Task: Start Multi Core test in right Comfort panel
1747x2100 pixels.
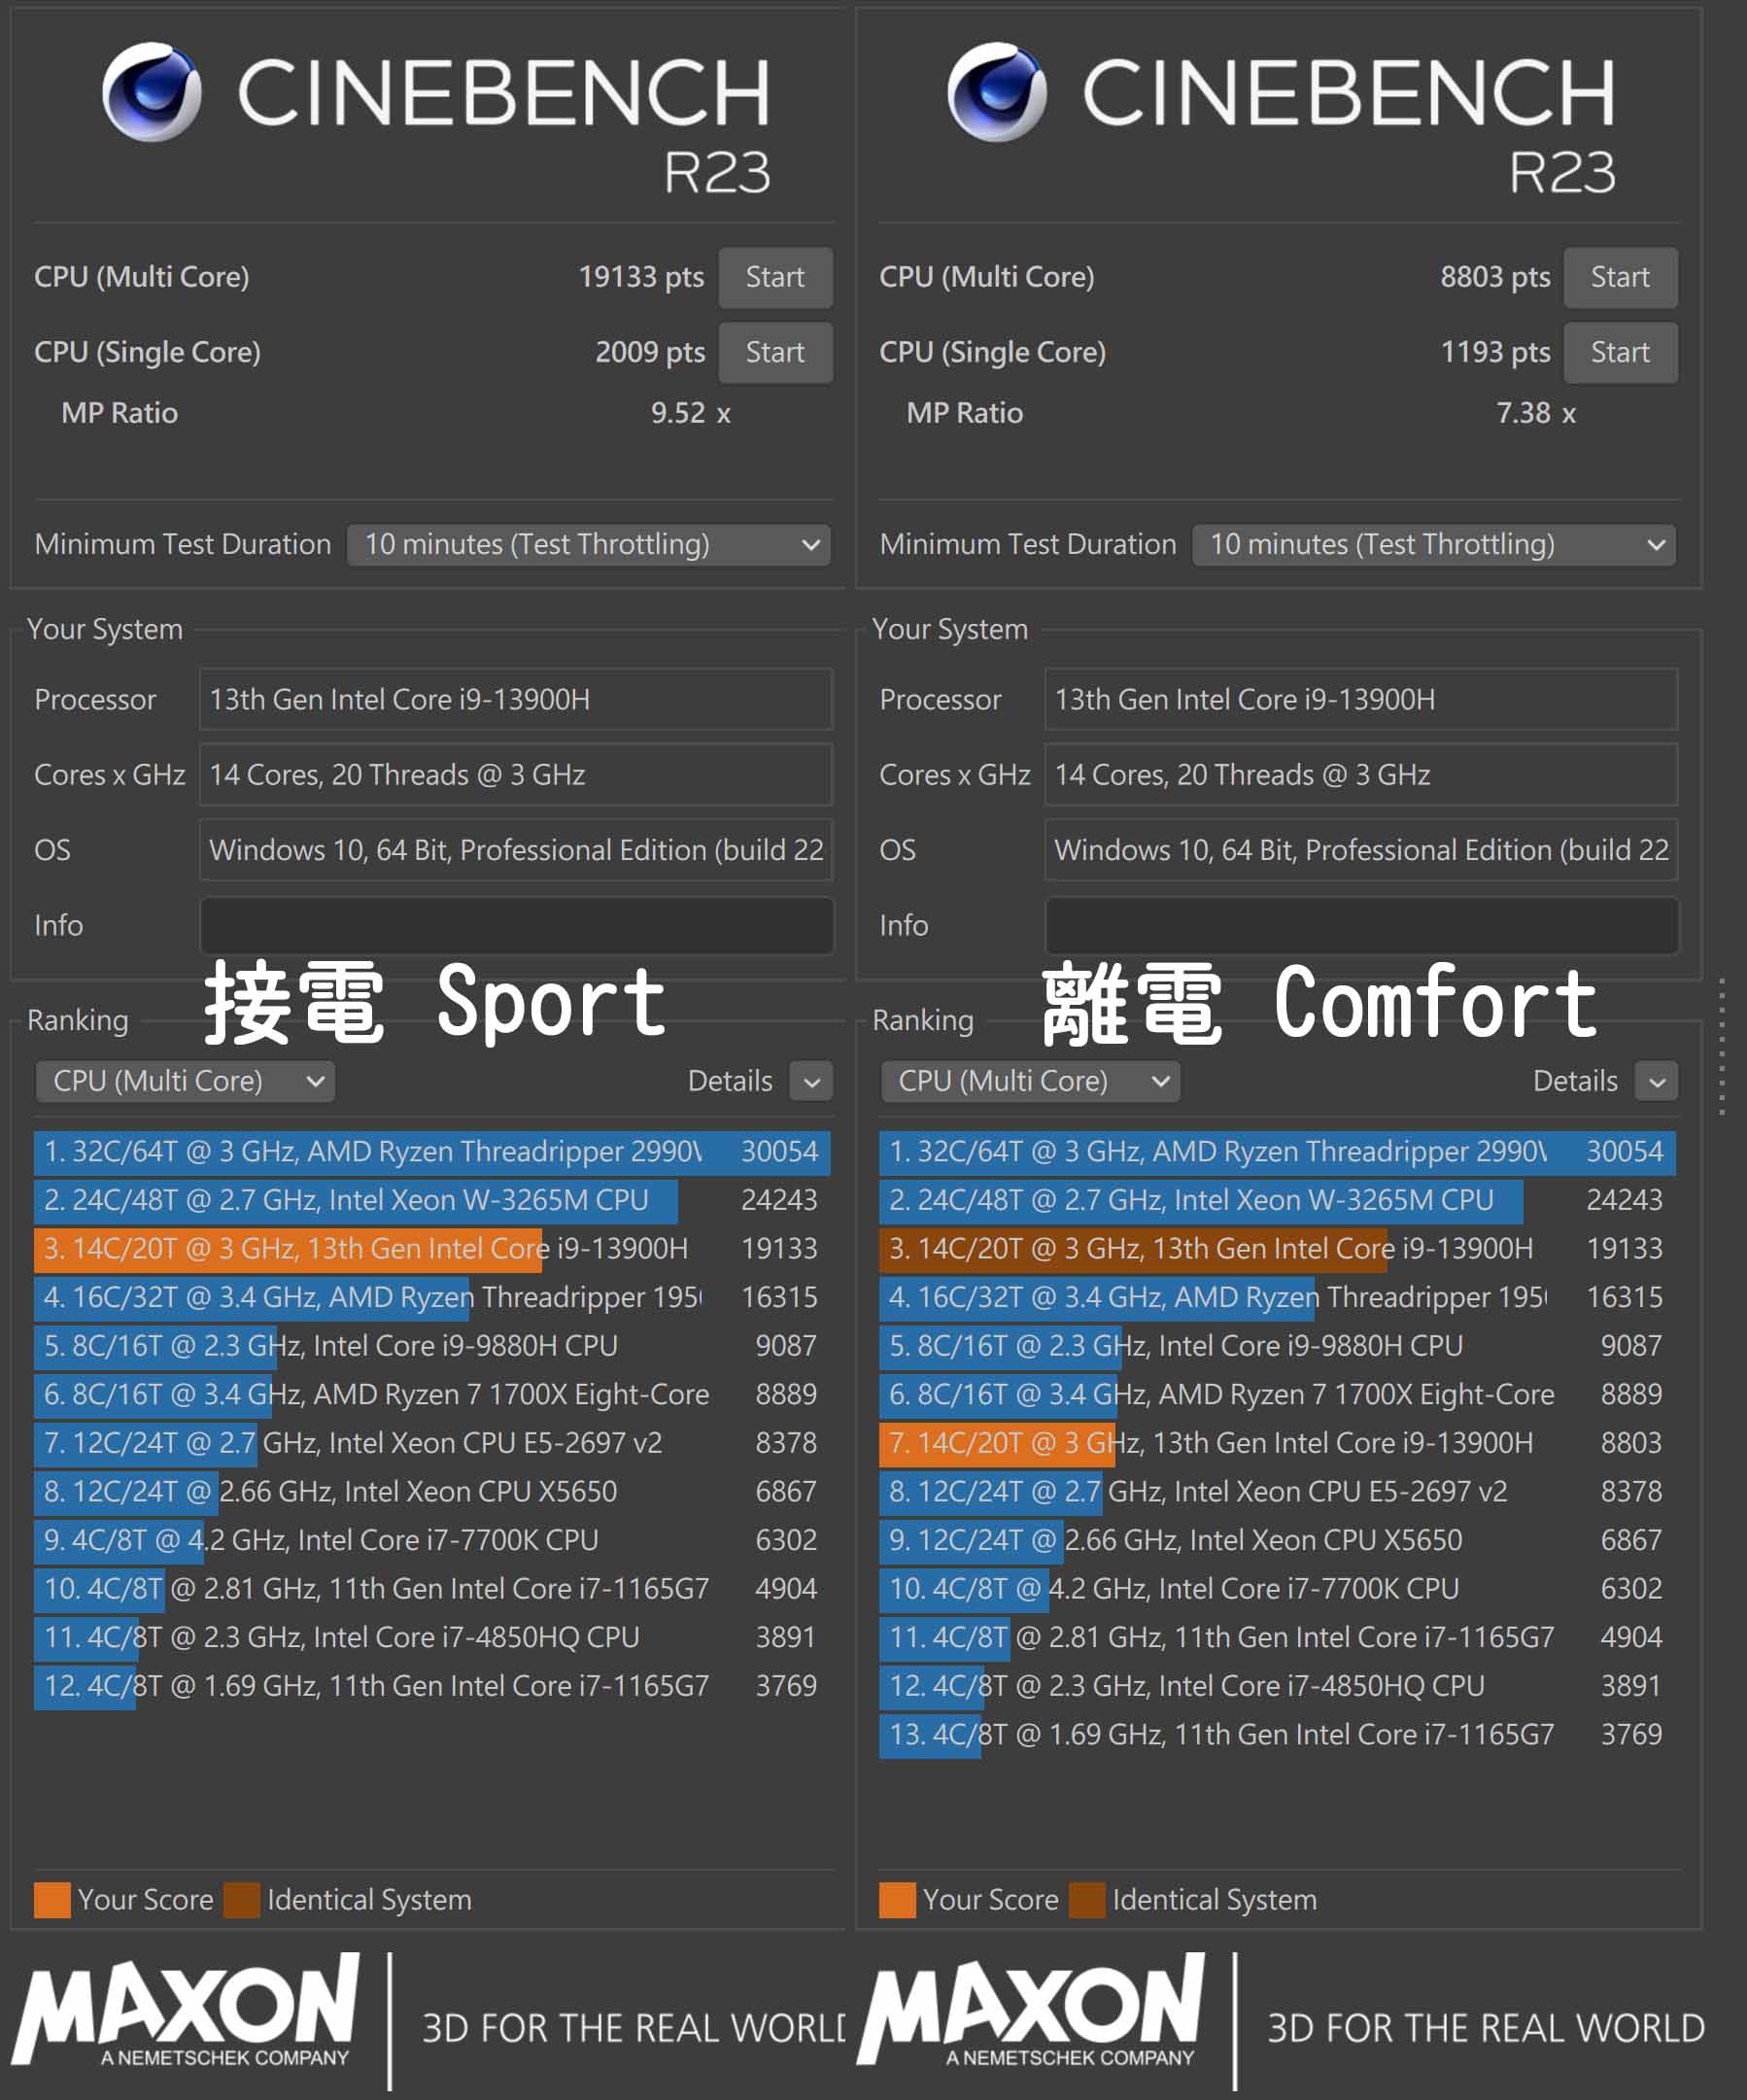Action: [1620, 277]
